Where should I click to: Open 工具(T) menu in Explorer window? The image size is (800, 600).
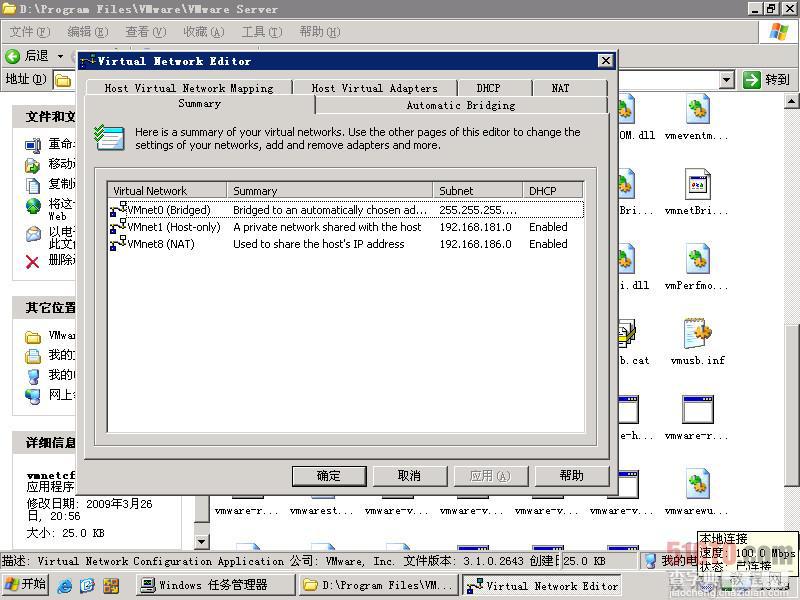coord(262,32)
